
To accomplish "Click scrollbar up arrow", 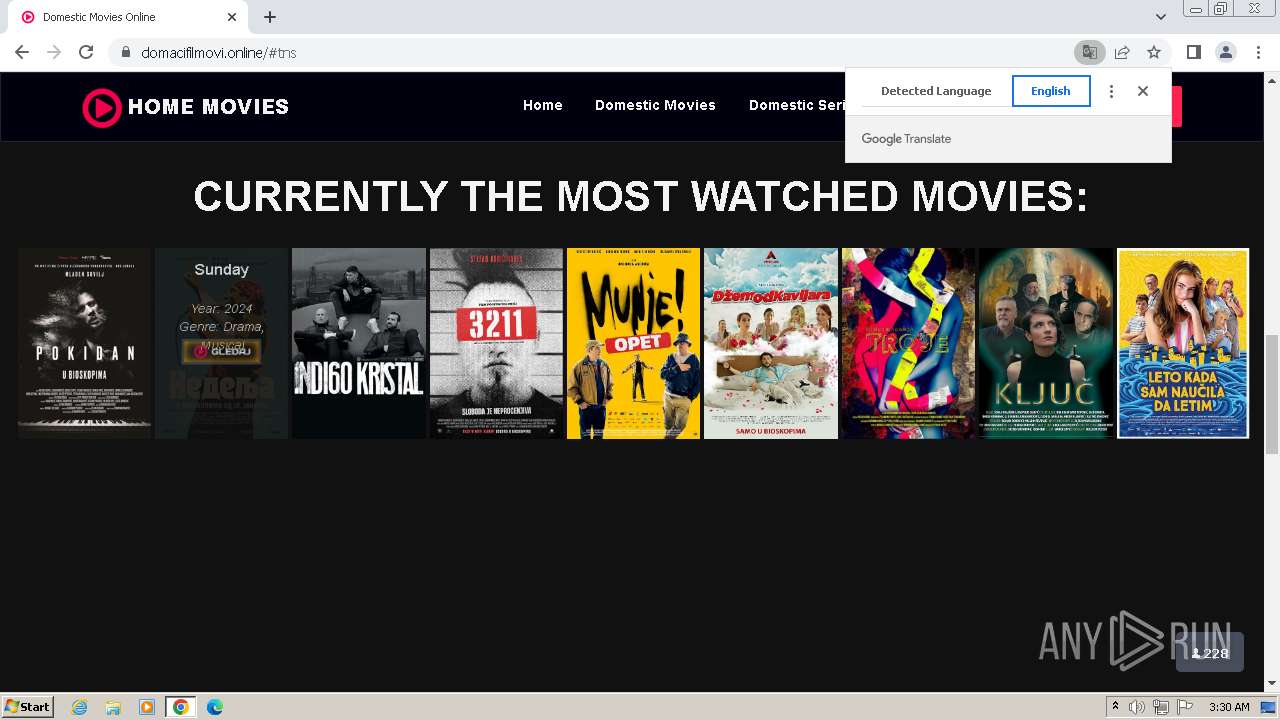I will [1272, 79].
